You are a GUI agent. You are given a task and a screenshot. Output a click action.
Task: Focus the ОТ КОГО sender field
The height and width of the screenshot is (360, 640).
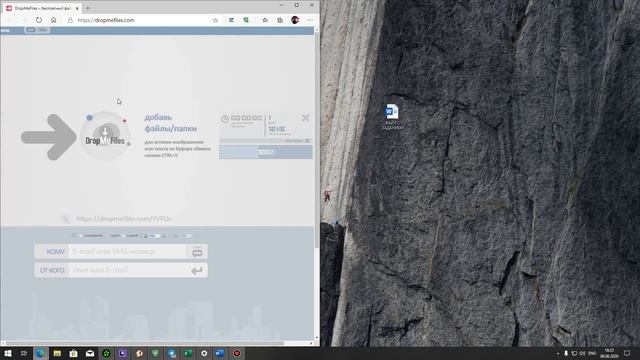click(127, 270)
